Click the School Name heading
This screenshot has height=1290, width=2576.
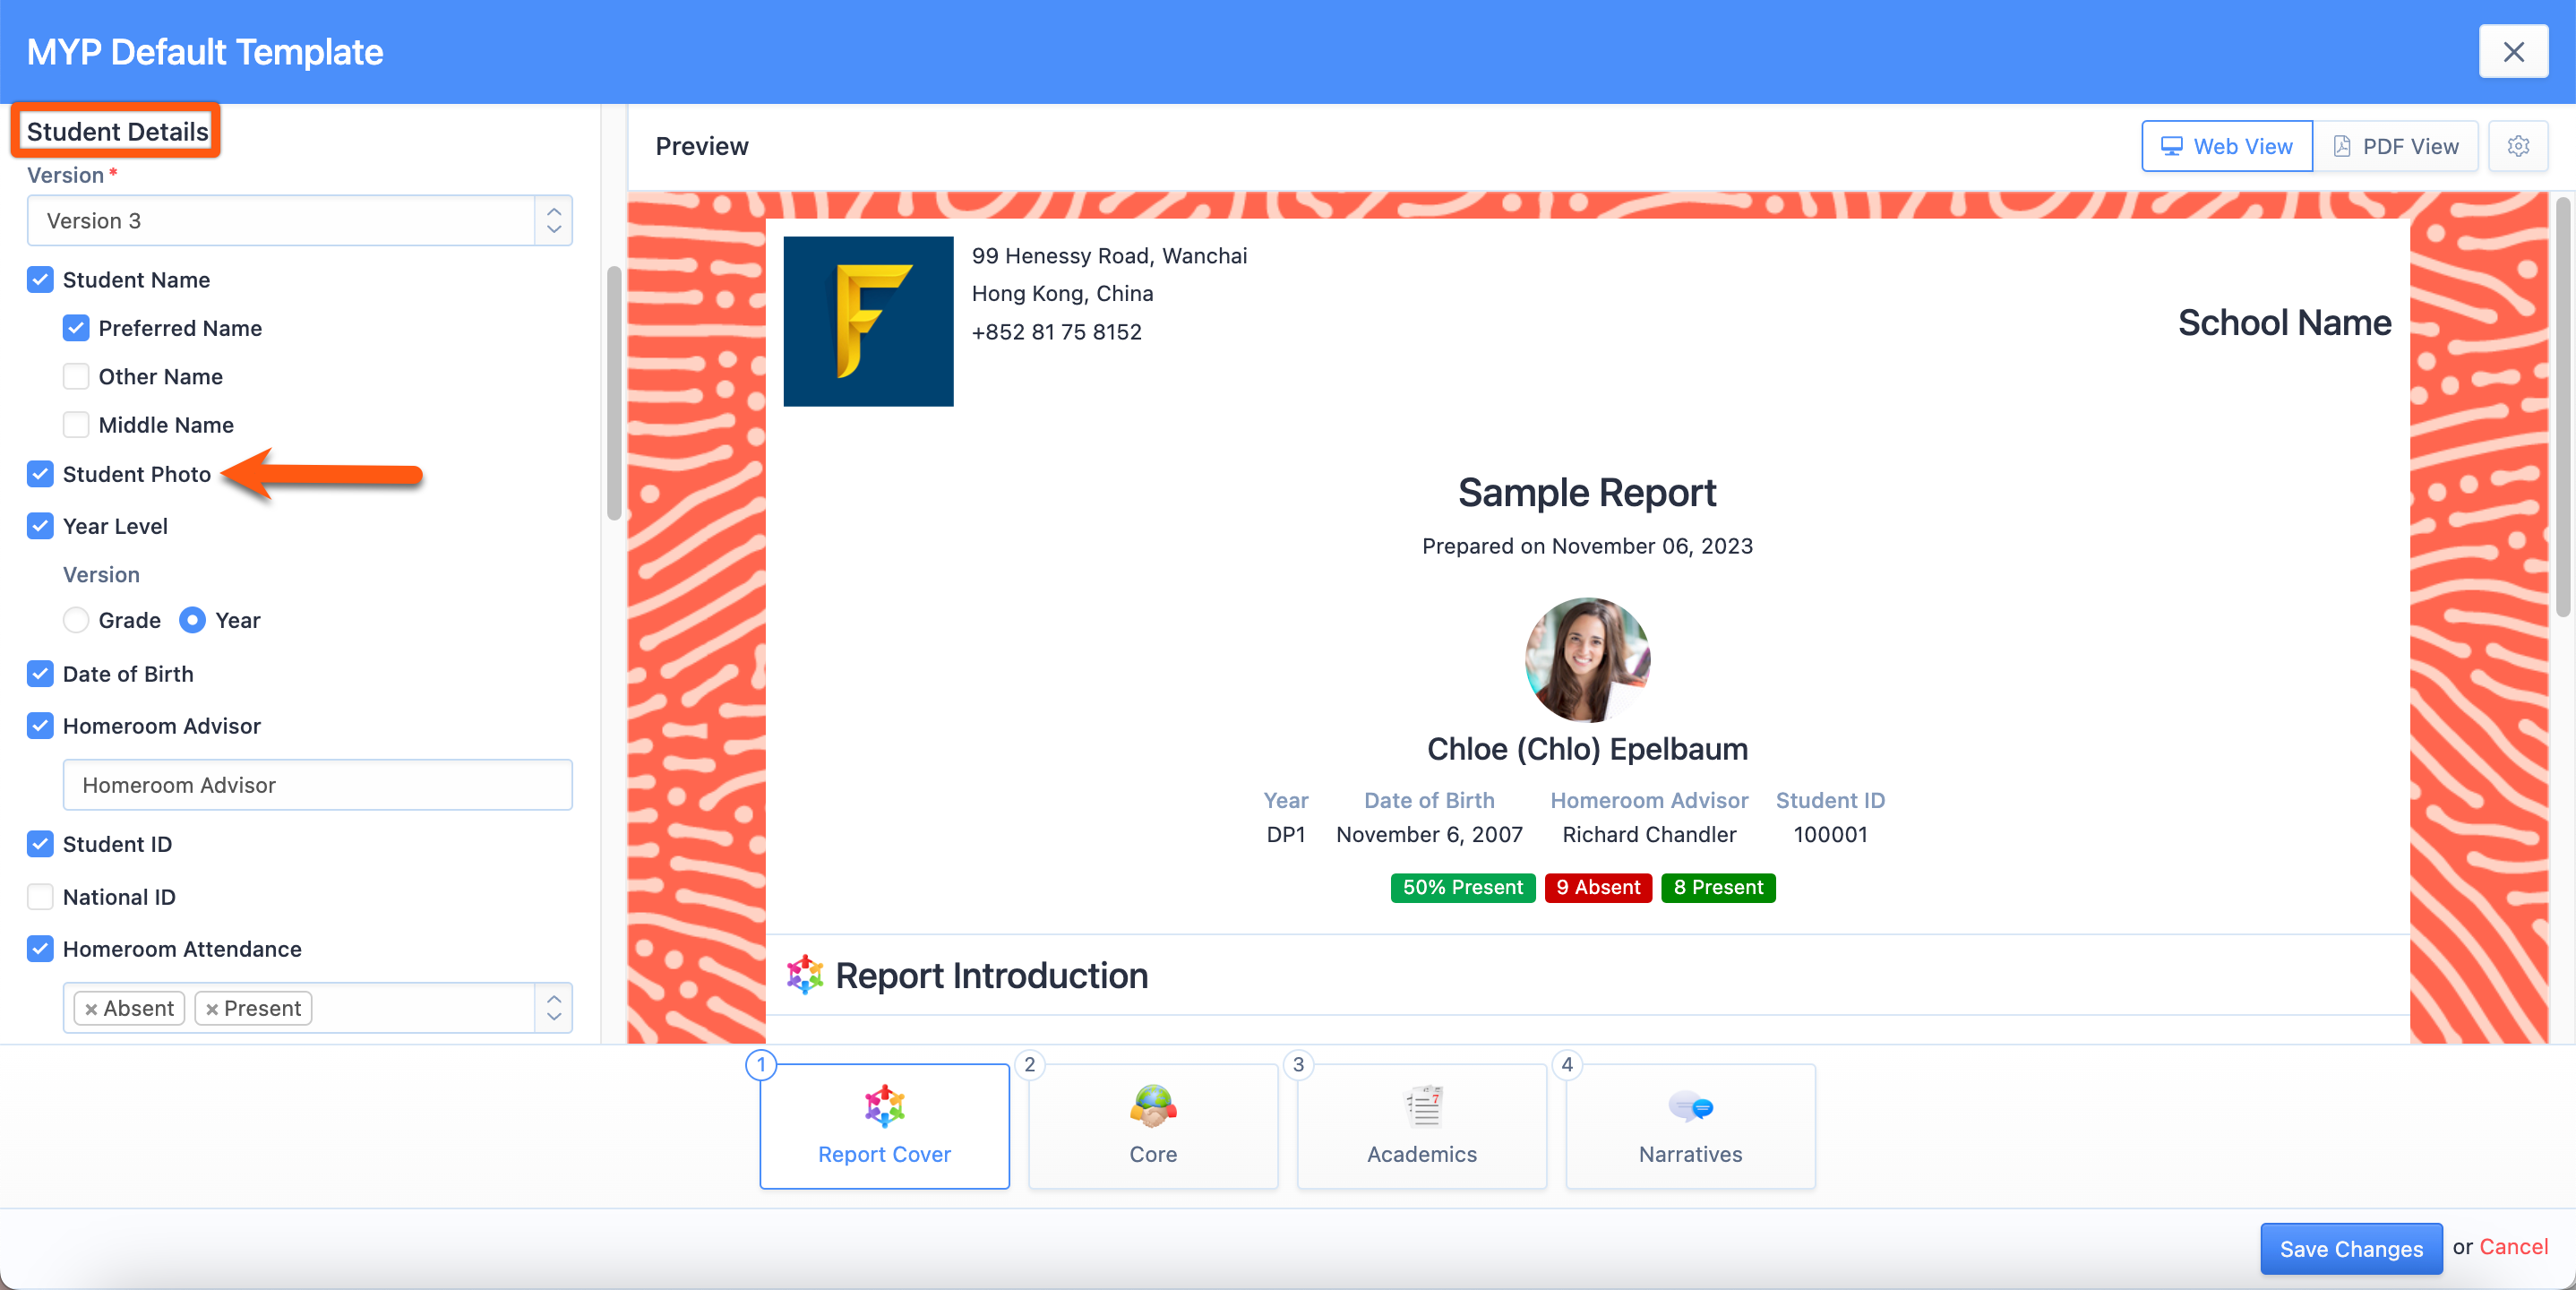[x=2284, y=322]
